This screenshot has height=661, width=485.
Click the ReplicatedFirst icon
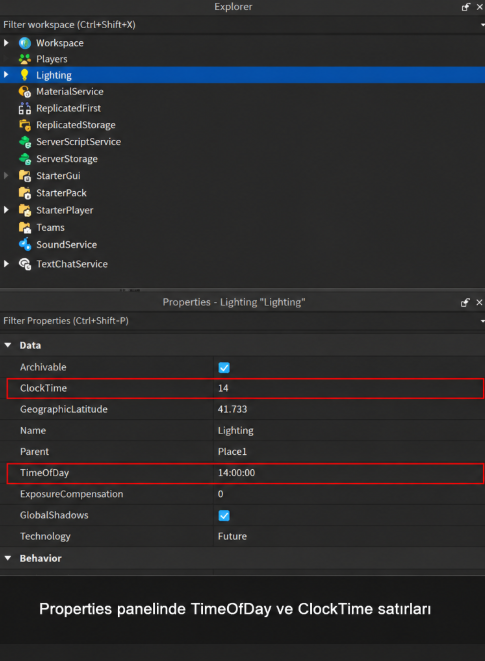tap(25, 108)
